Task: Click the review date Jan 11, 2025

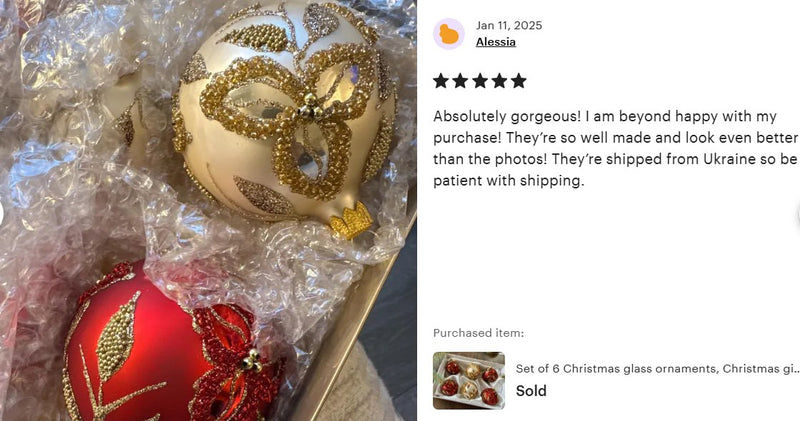Action: click(509, 26)
